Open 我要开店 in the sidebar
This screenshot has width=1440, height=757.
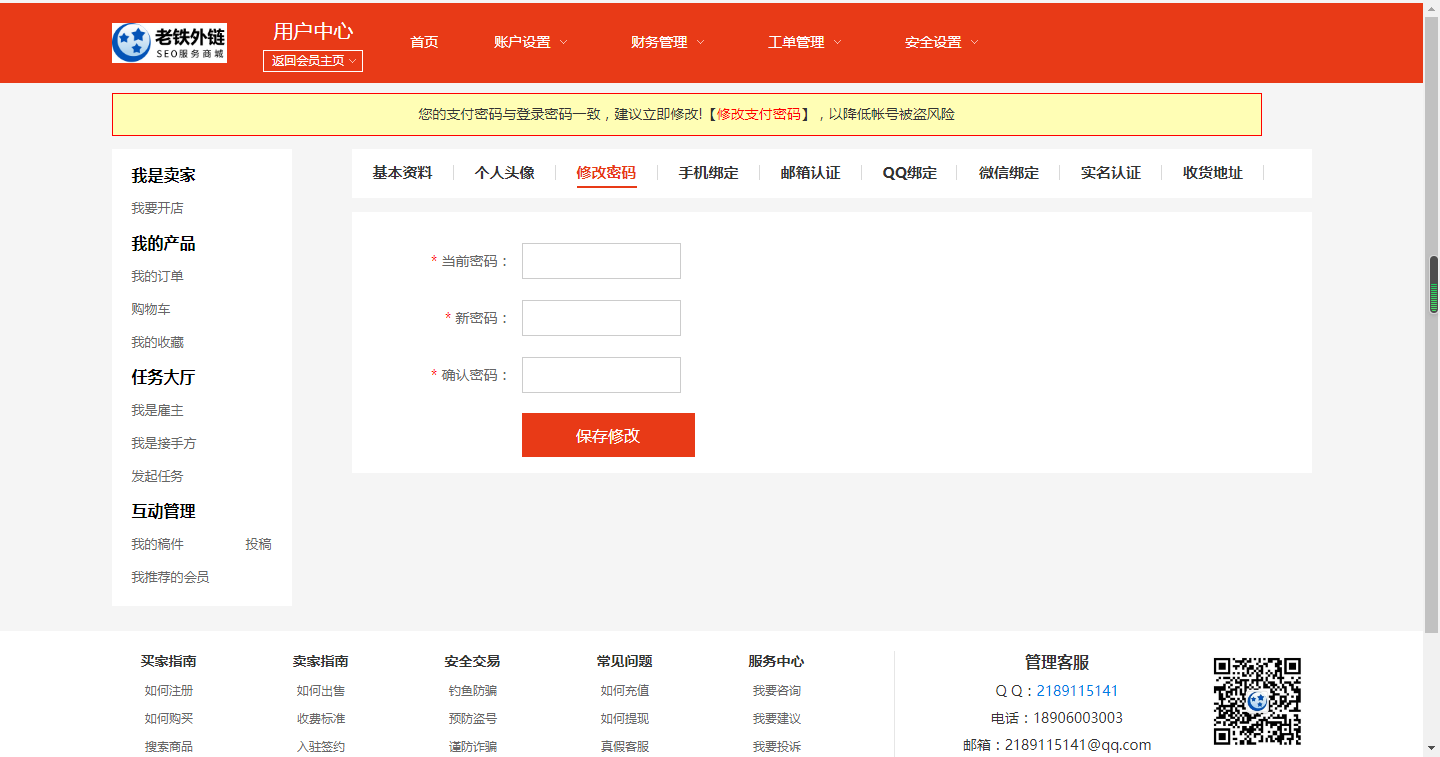point(155,207)
